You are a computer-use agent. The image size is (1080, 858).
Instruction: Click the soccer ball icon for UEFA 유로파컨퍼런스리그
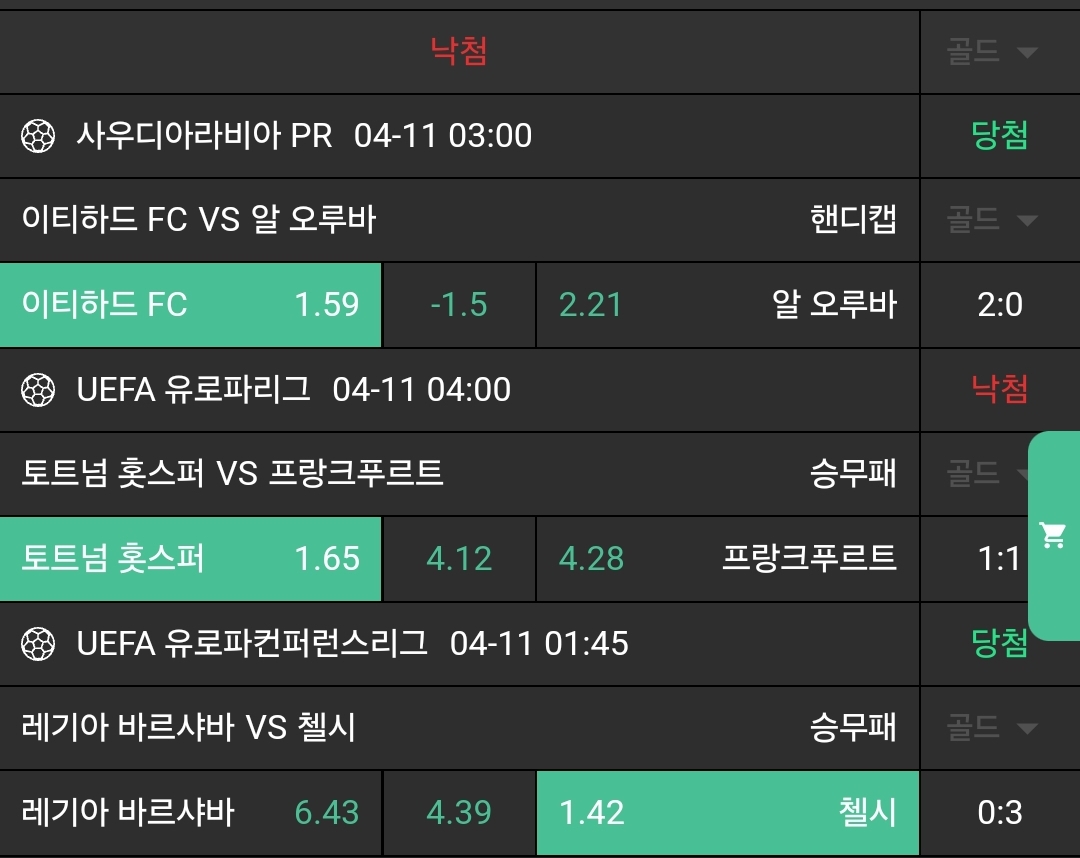(x=38, y=643)
